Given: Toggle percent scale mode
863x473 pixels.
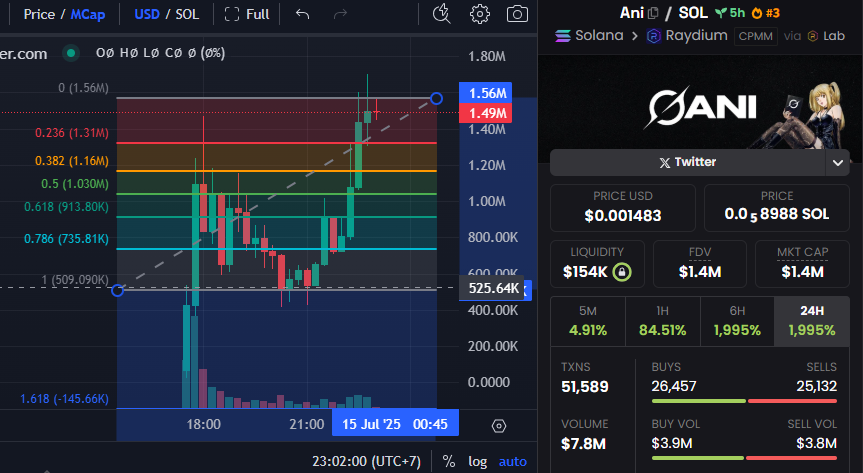Looking at the screenshot, I should pyautogui.click(x=449, y=461).
